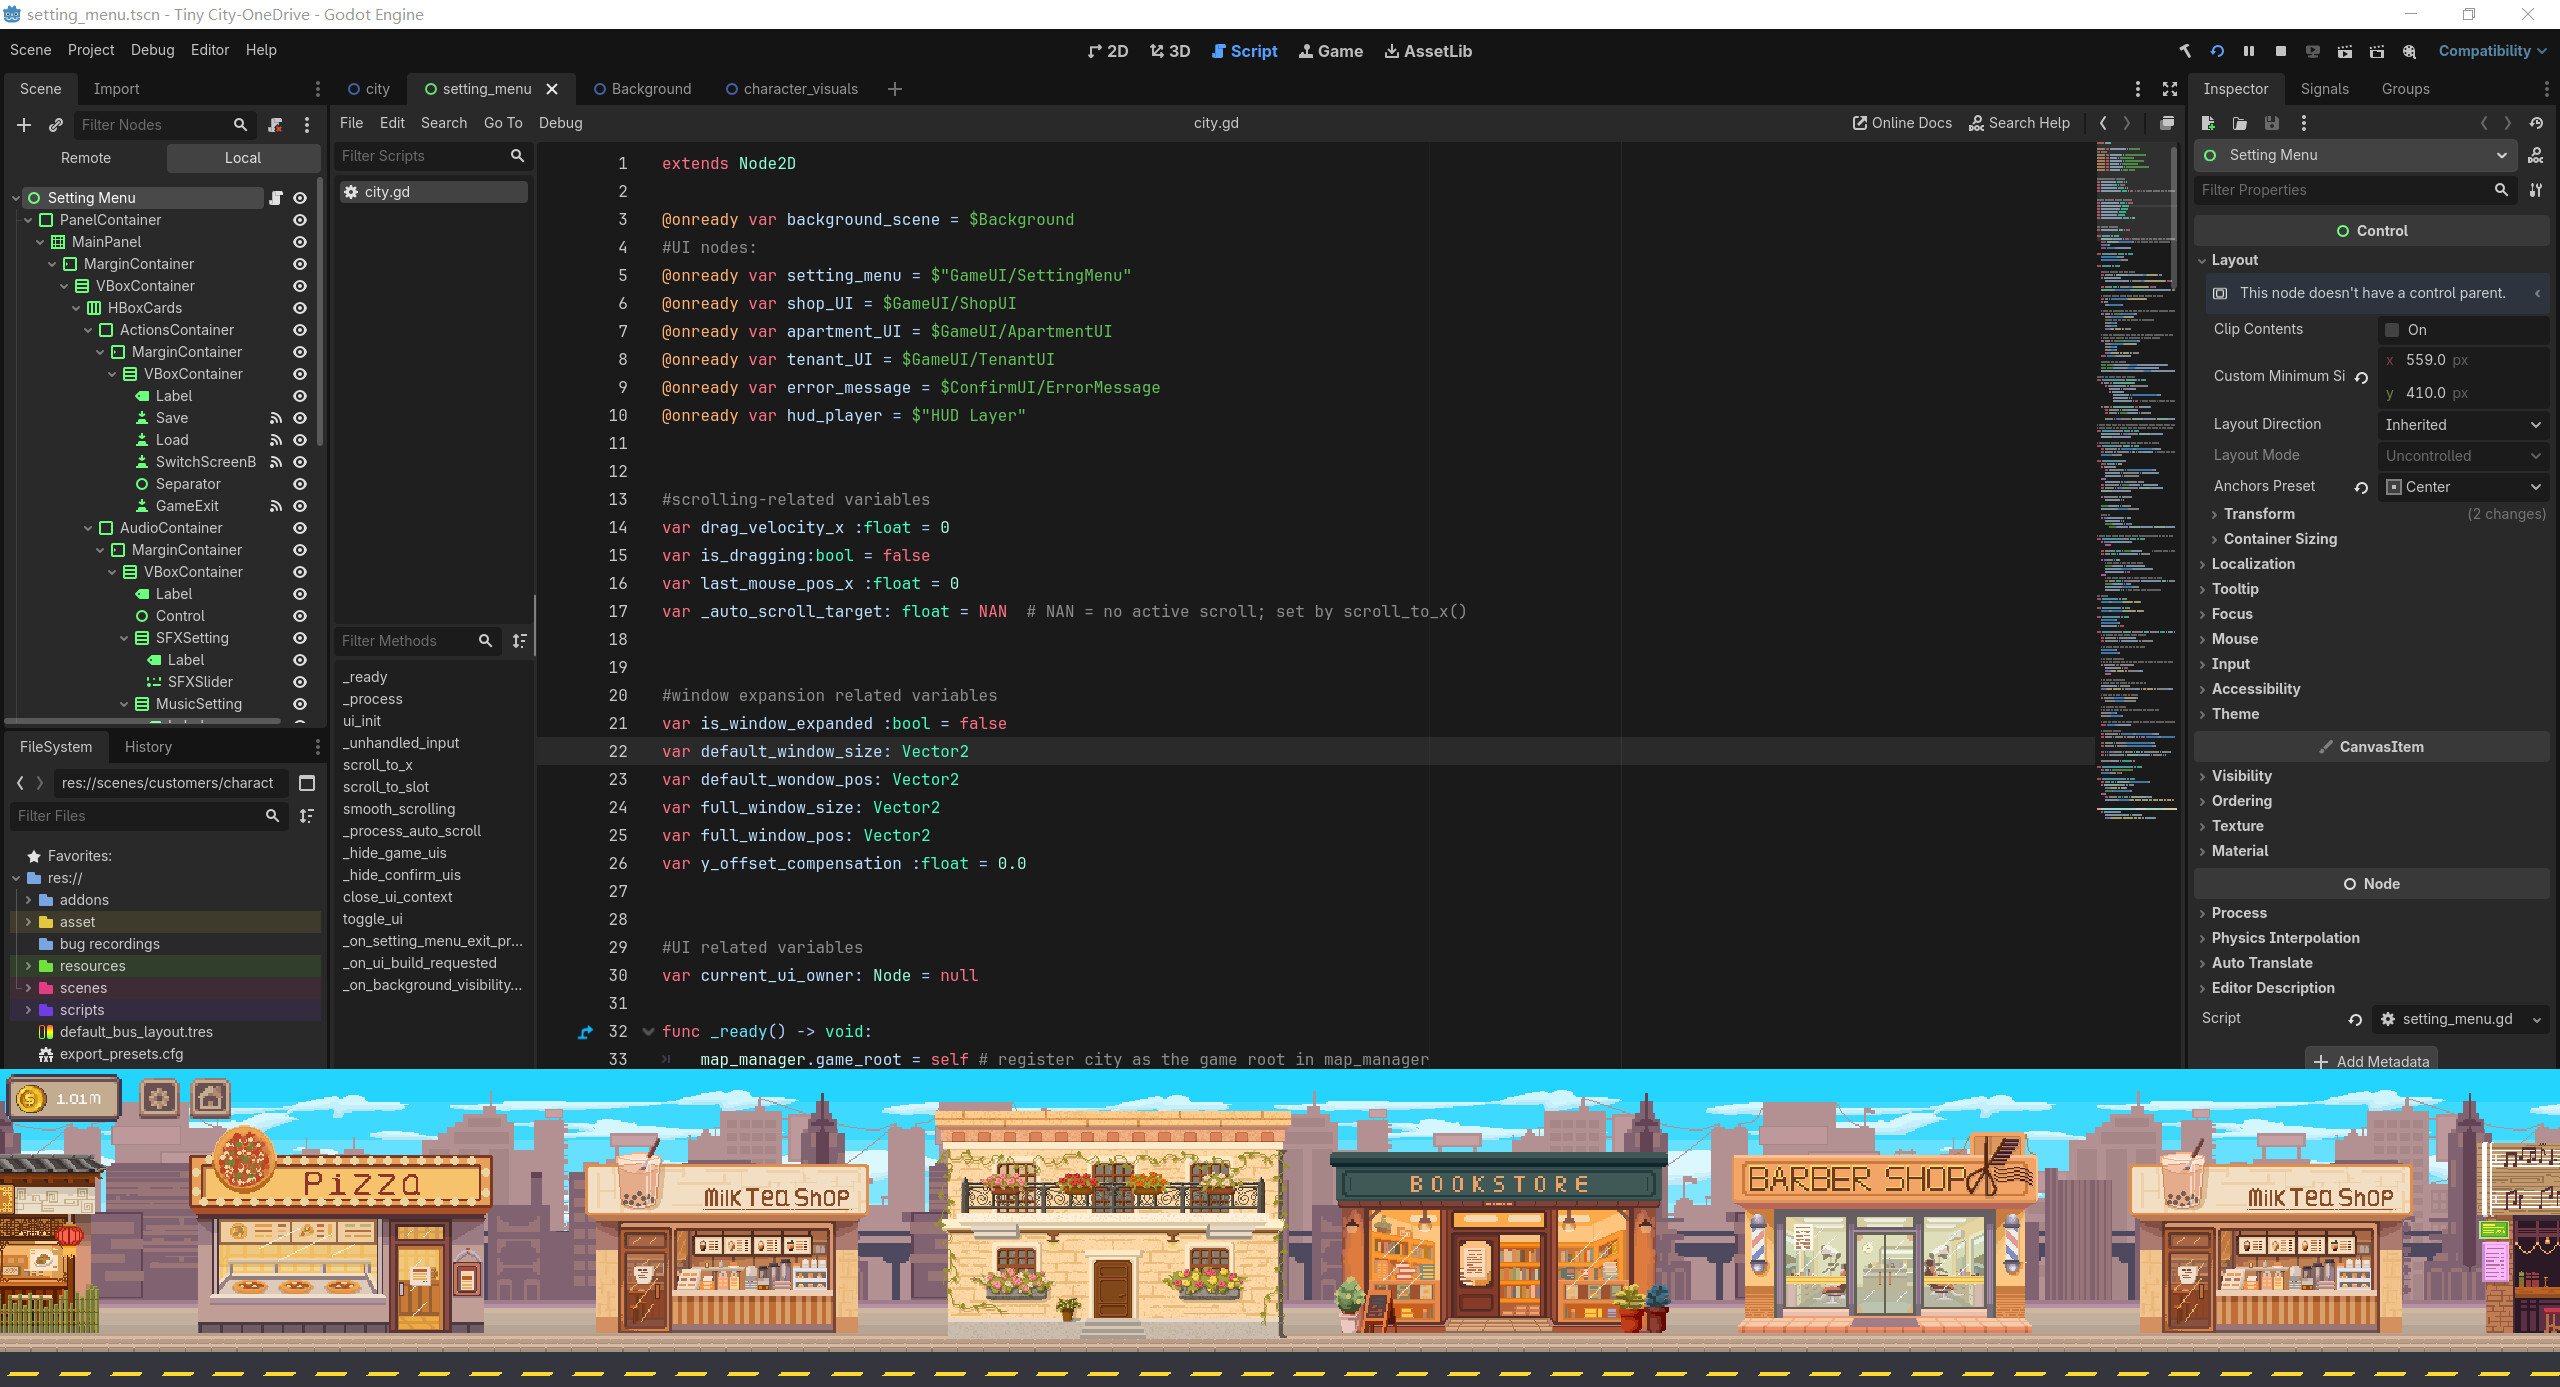Open Inspector property tools wrench icon
This screenshot has height=1387, width=2560.
(2536, 190)
